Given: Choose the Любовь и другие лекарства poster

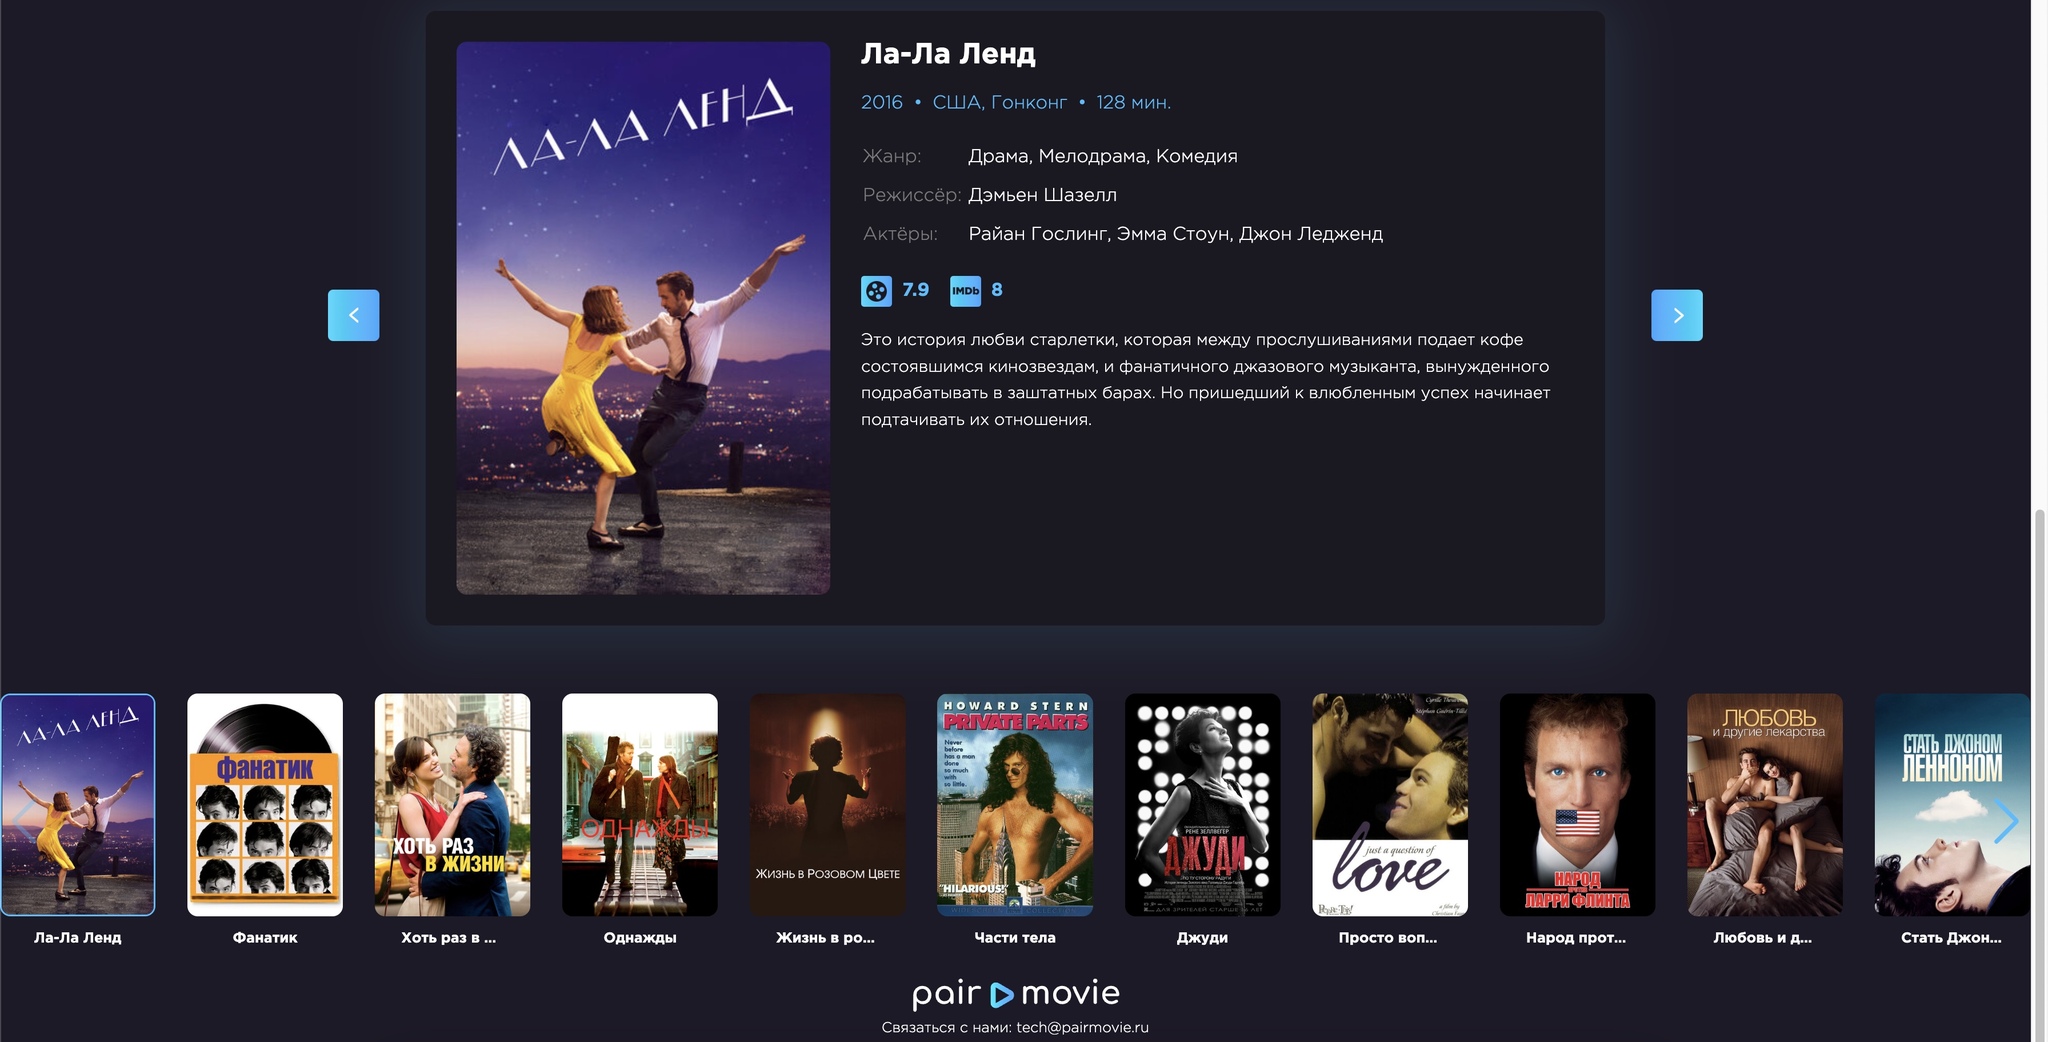Looking at the screenshot, I should [x=1765, y=805].
